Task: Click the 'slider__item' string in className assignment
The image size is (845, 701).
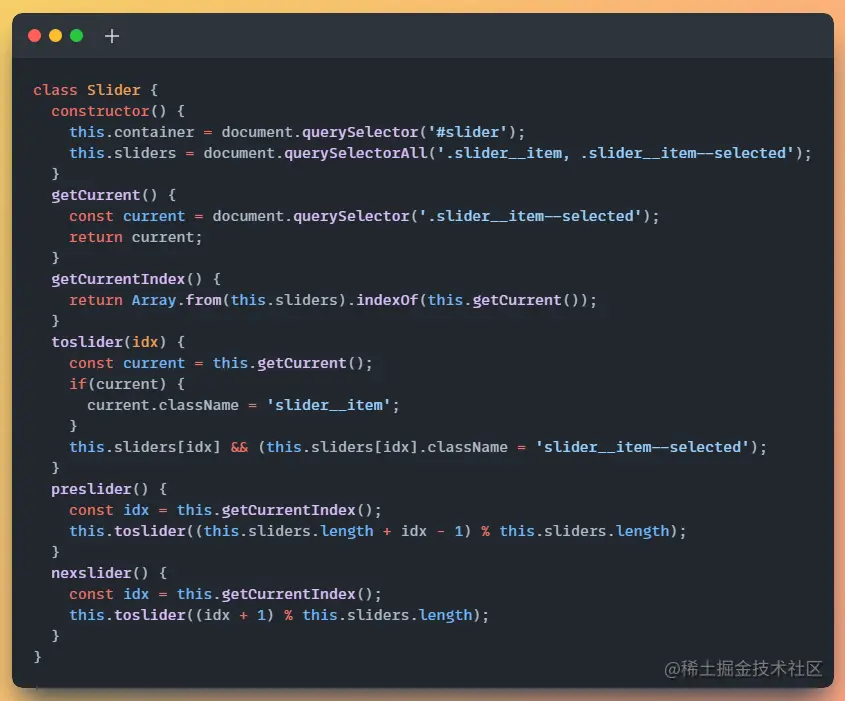Action: [328, 405]
